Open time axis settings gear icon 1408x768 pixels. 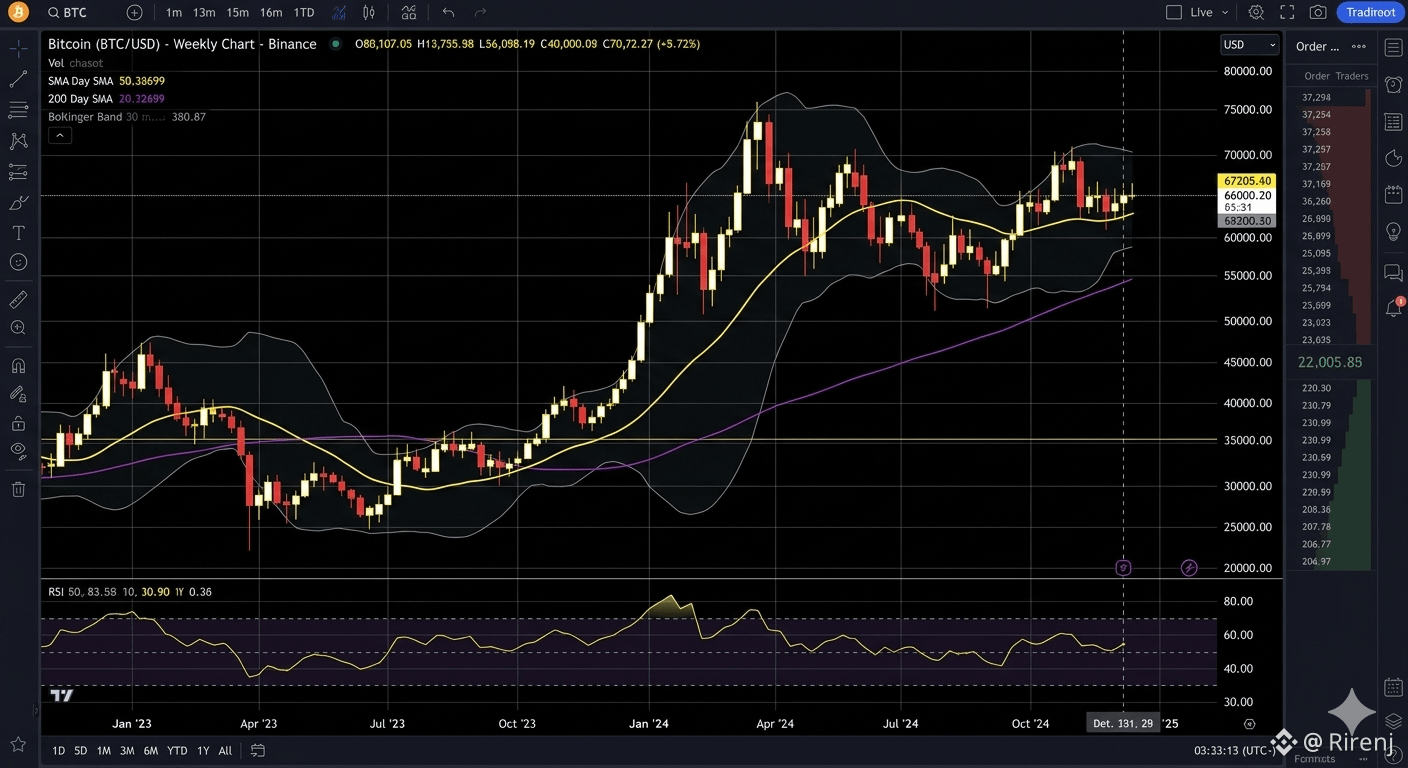[x=1249, y=724]
